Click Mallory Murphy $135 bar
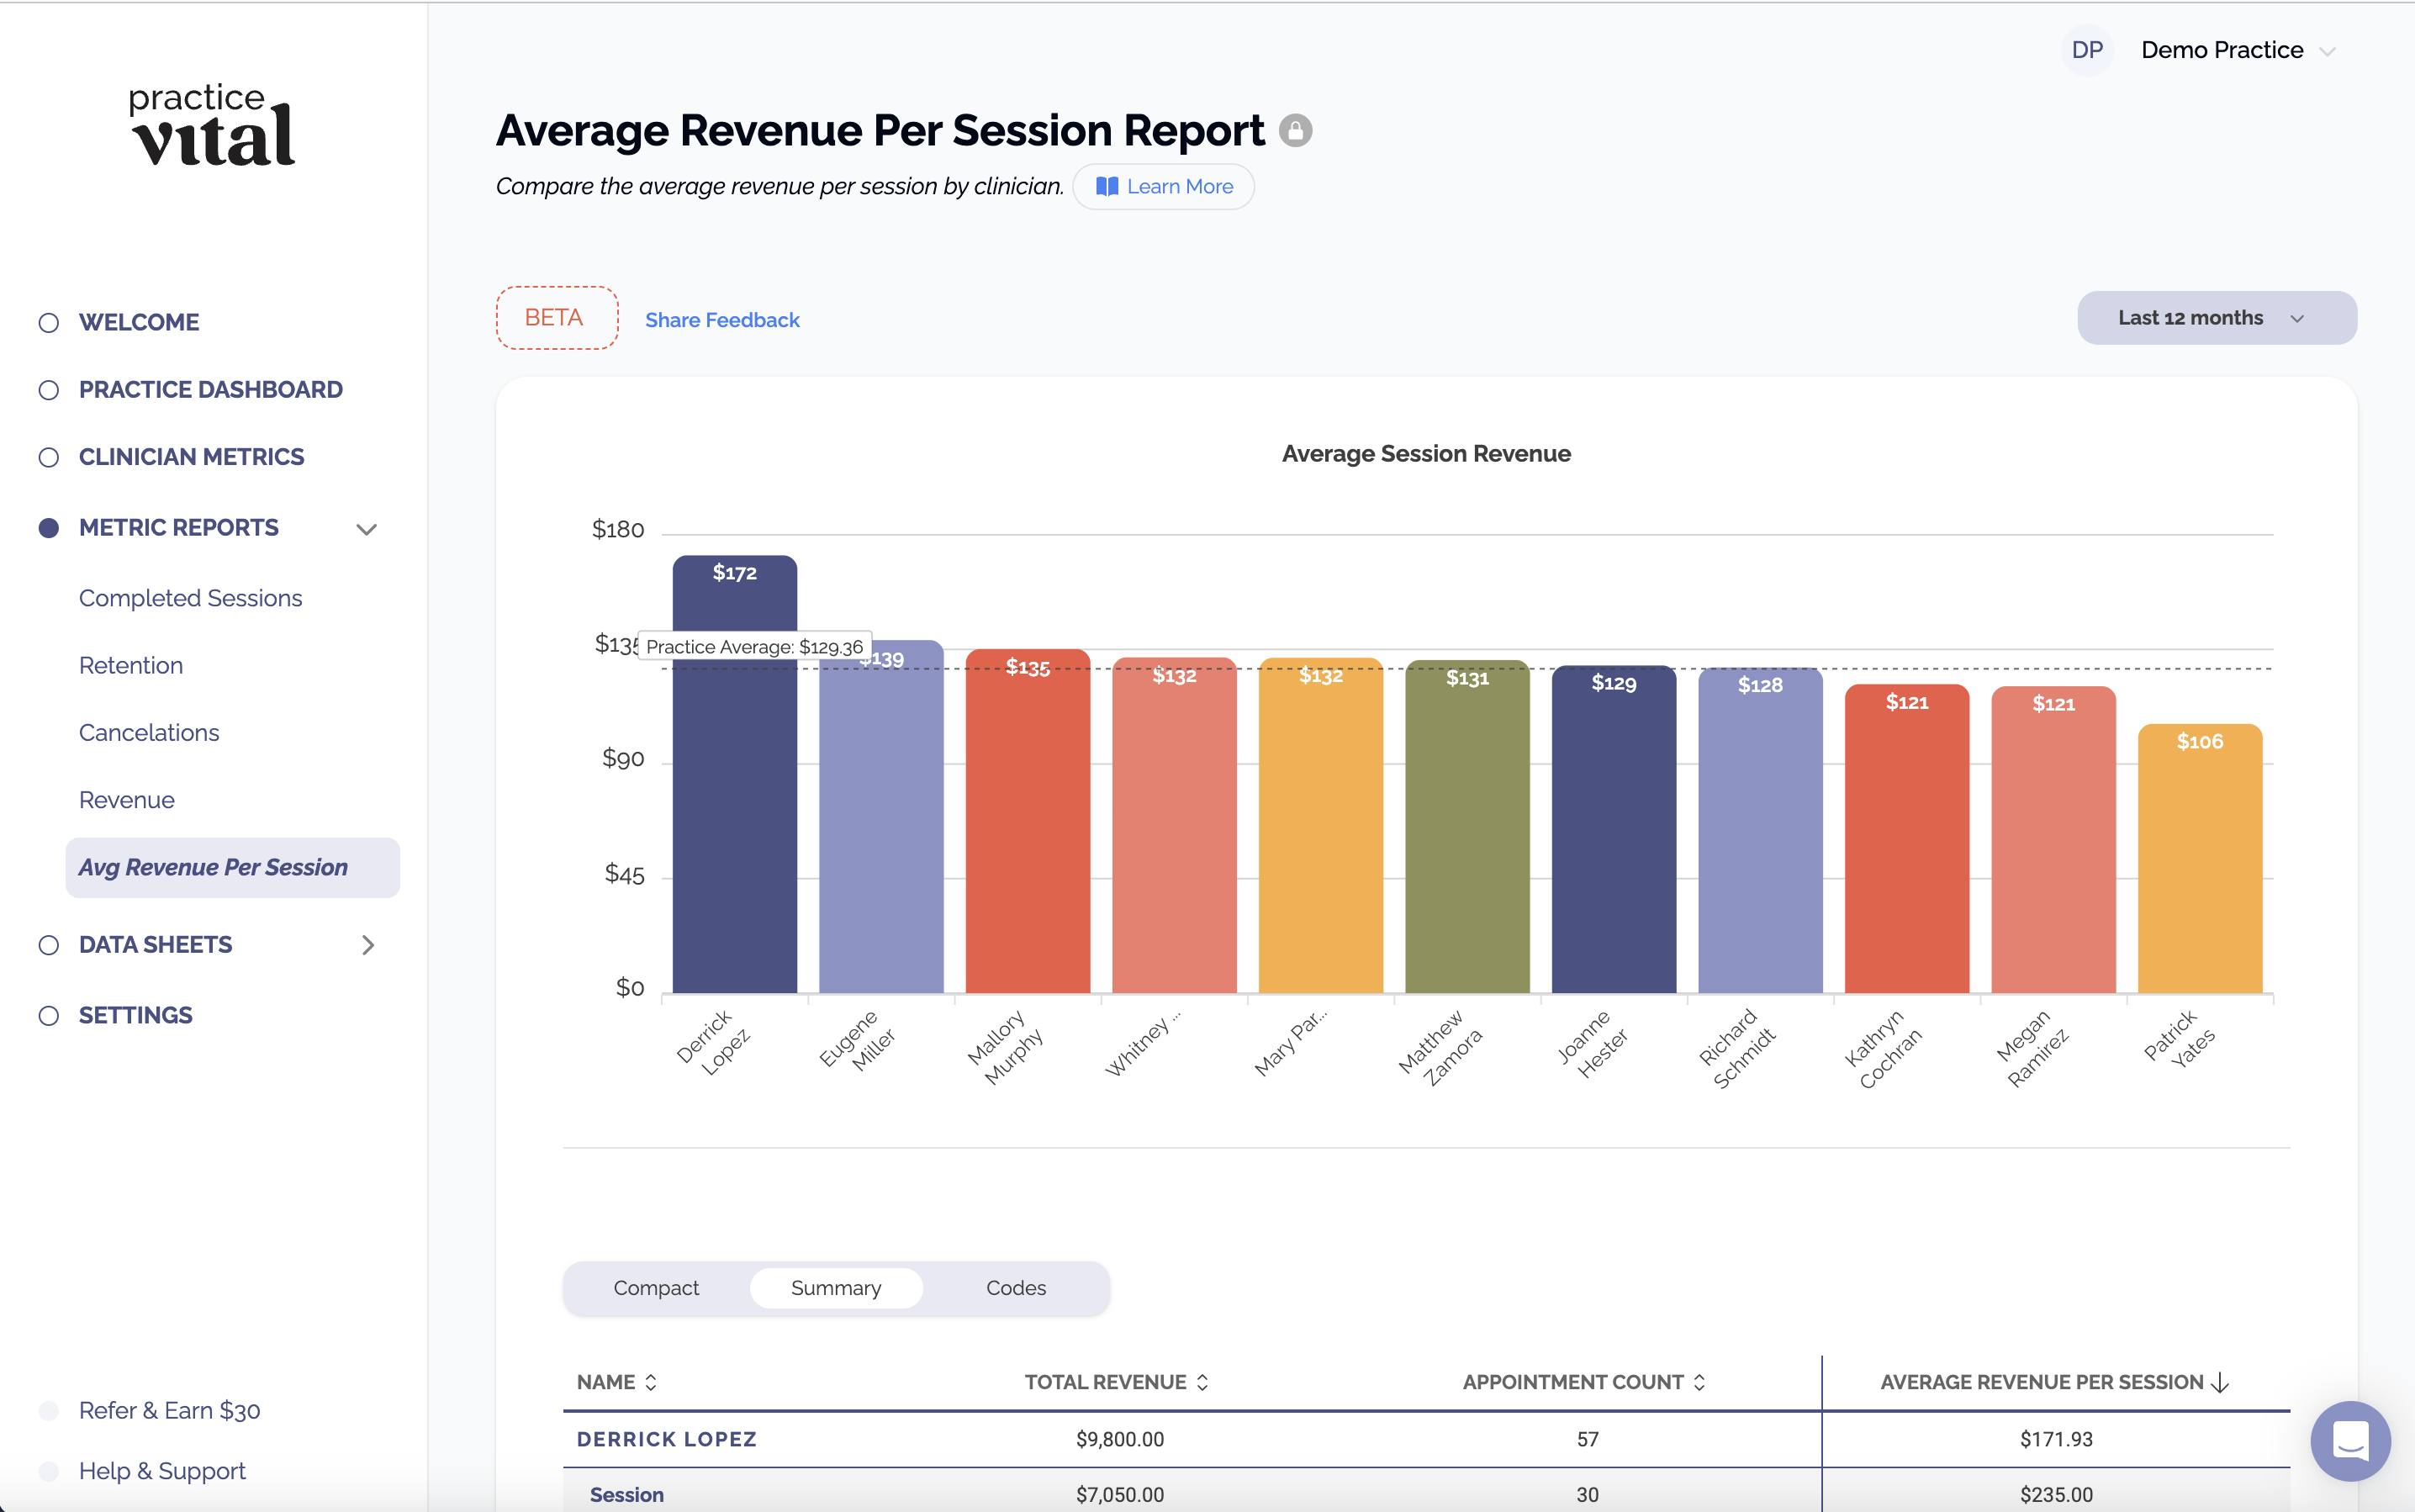2415x1512 pixels. (1027, 821)
